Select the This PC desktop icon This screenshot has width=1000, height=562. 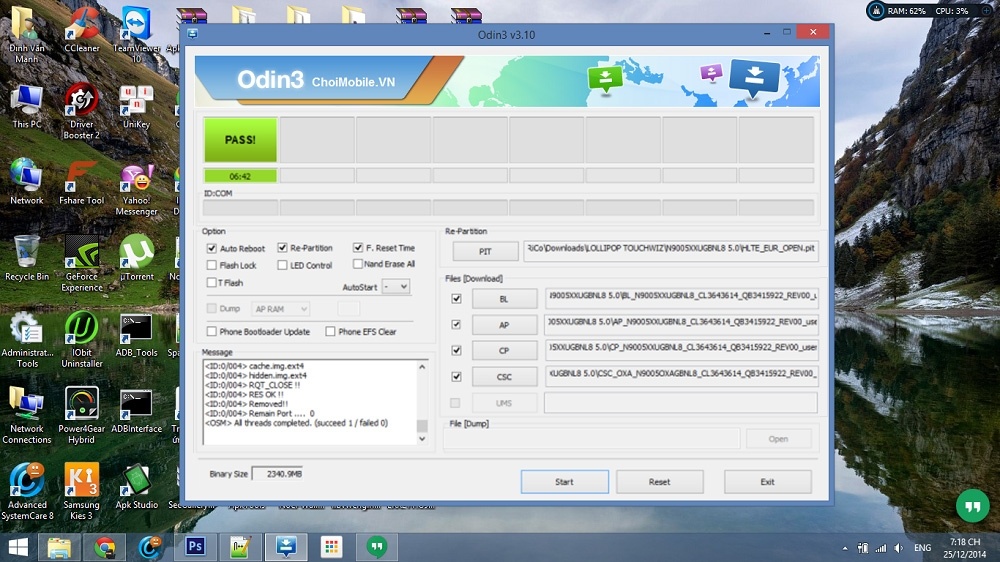click(27, 107)
